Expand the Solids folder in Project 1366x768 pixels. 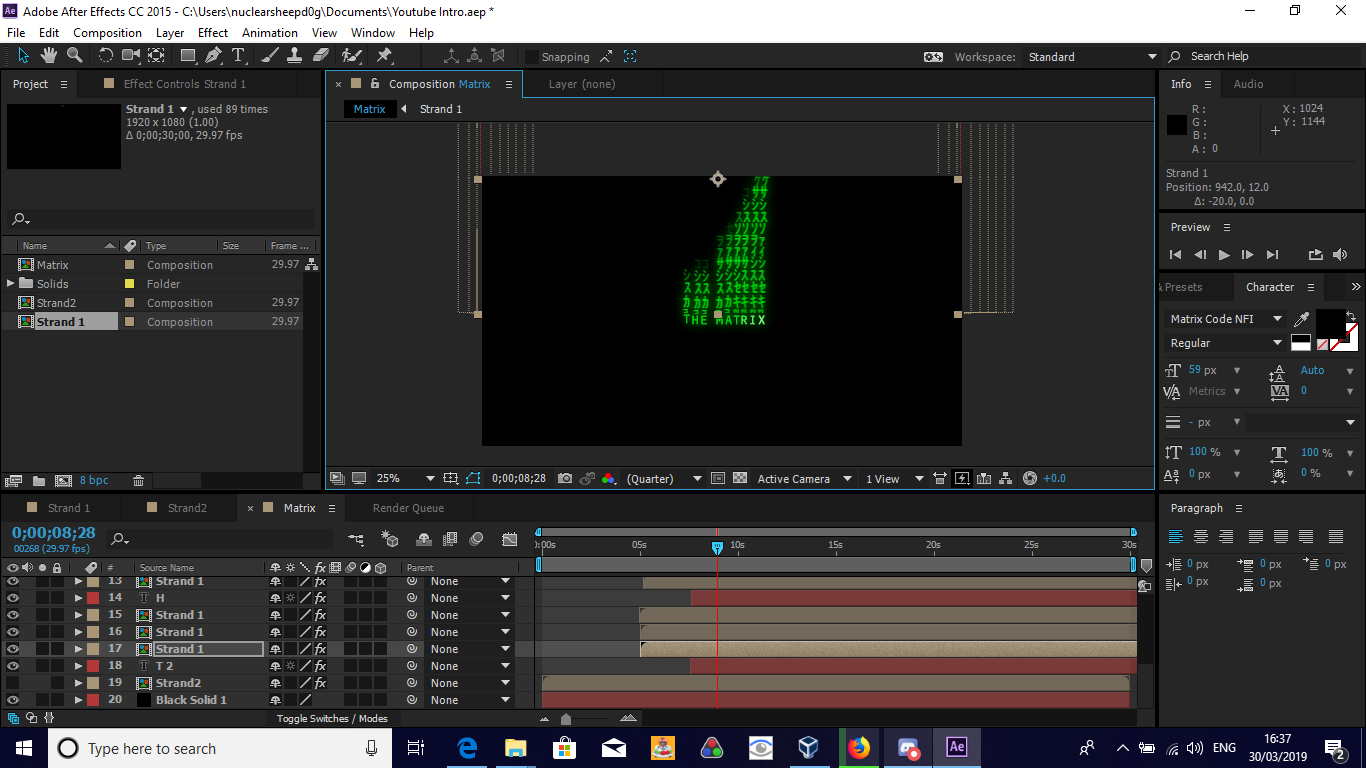tap(11, 284)
